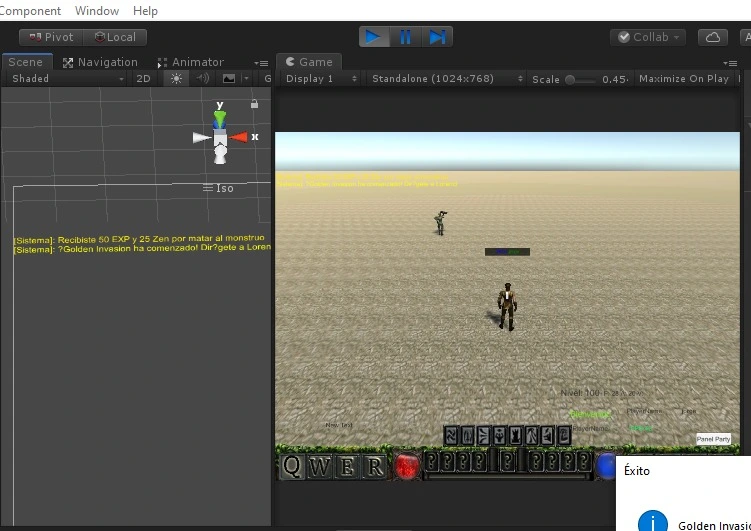Open the Standalone (1024x768) resolution dropdown
751x531 pixels.
tap(445, 79)
